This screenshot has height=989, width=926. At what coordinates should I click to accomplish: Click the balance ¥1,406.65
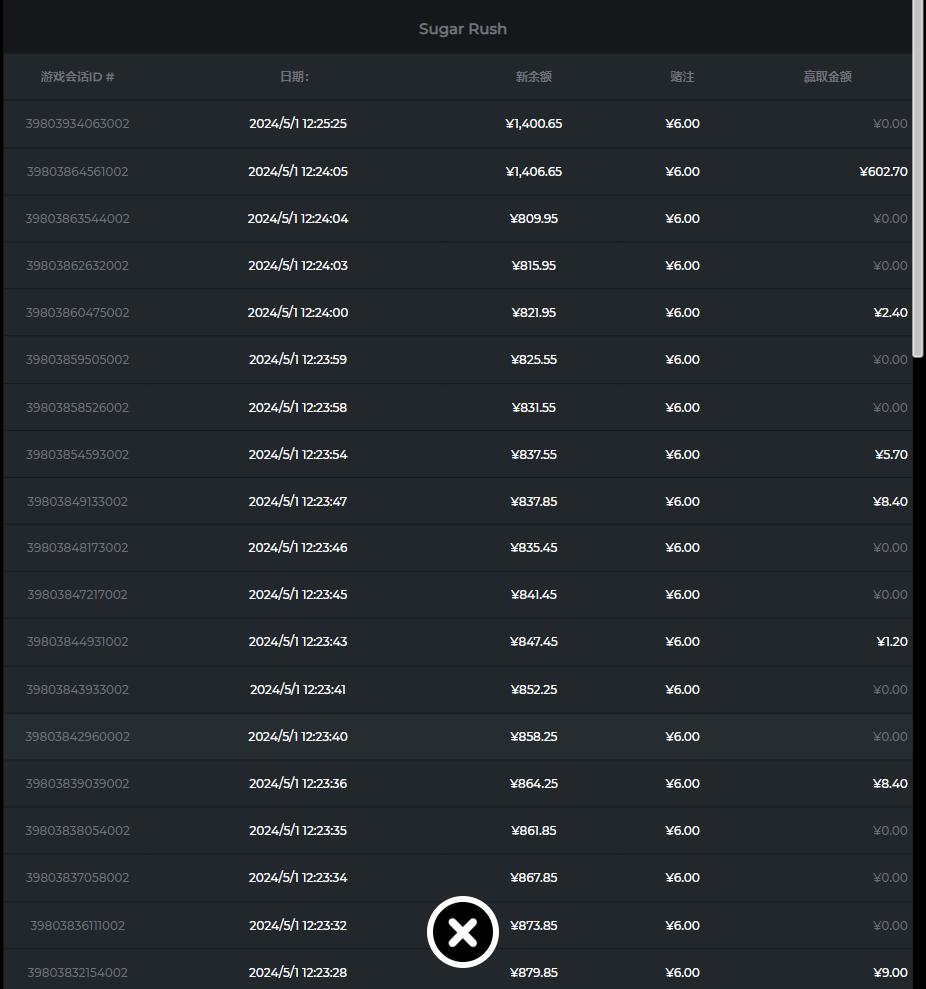tap(534, 172)
